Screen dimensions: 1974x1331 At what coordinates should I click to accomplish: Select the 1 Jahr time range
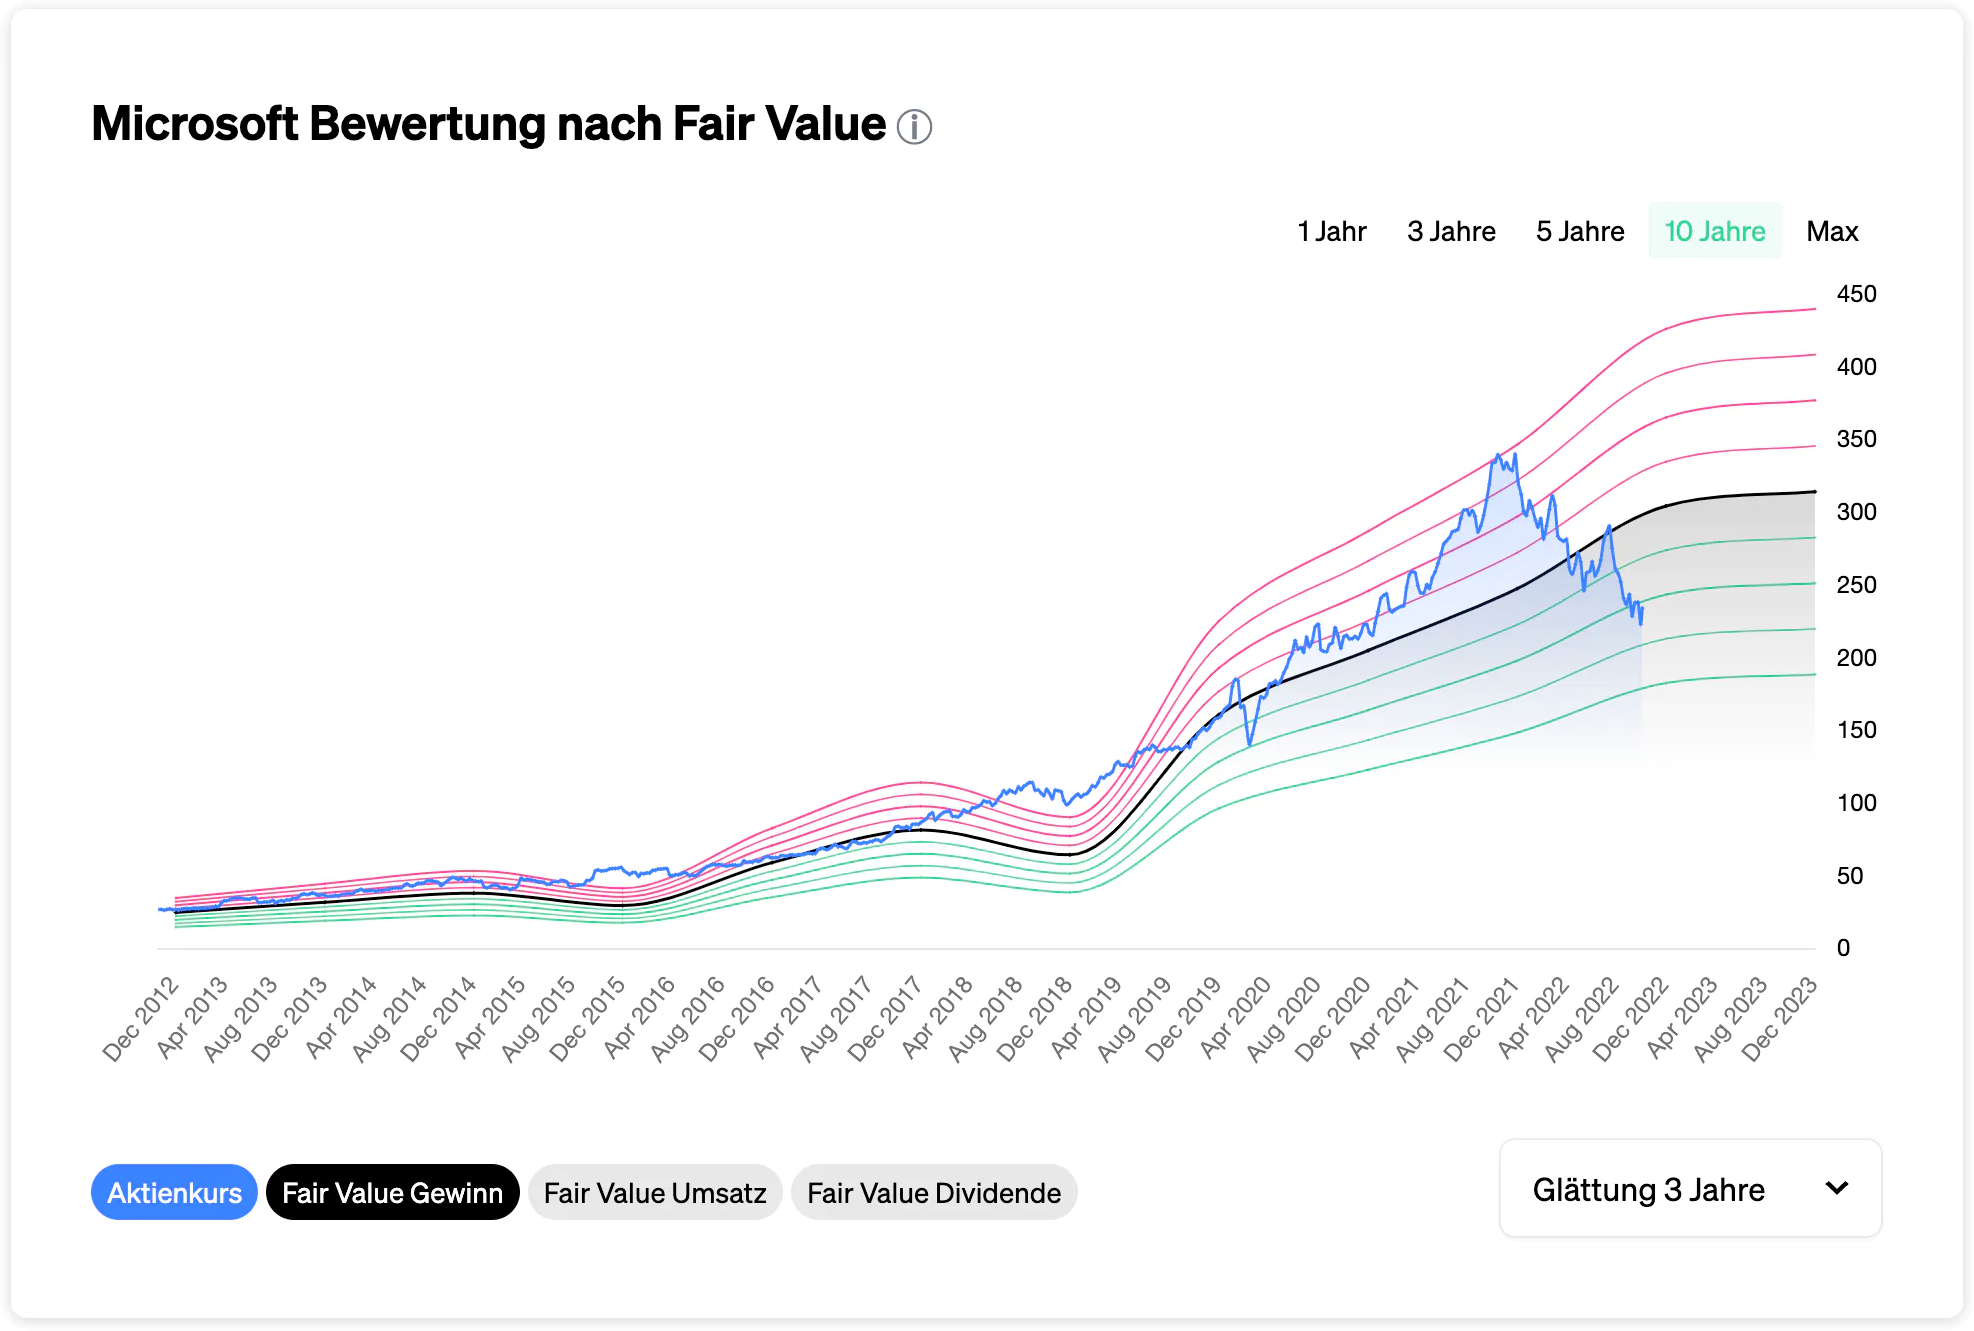(1332, 231)
